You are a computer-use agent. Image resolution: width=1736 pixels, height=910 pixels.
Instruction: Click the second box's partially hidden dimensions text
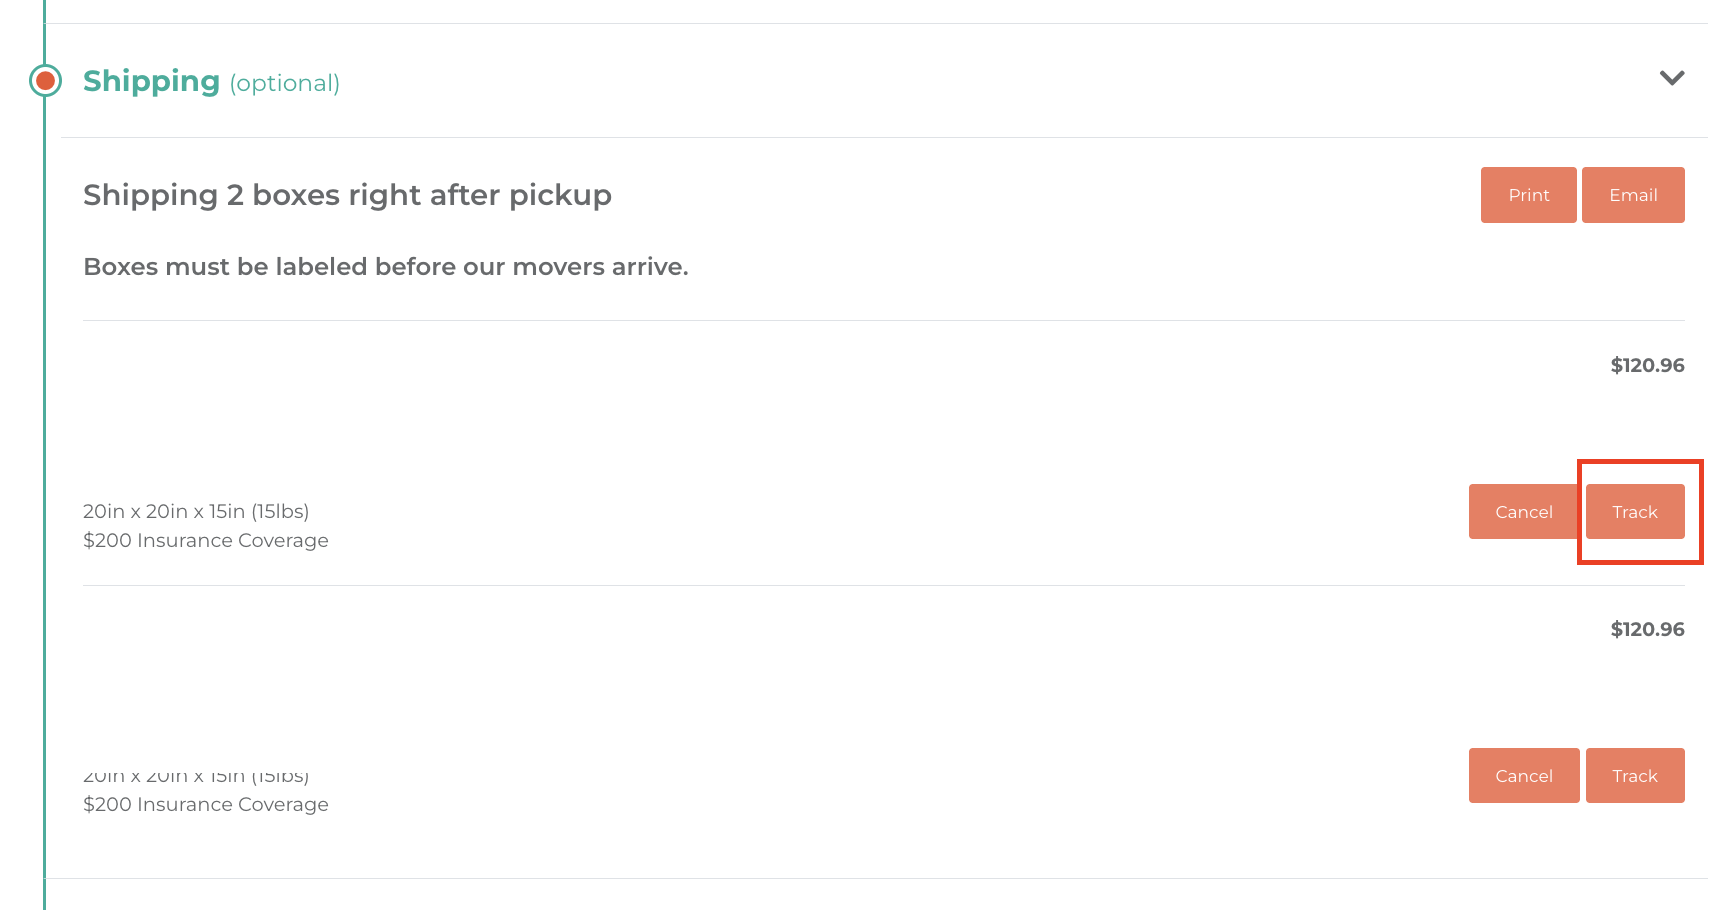[x=196, y=776]
